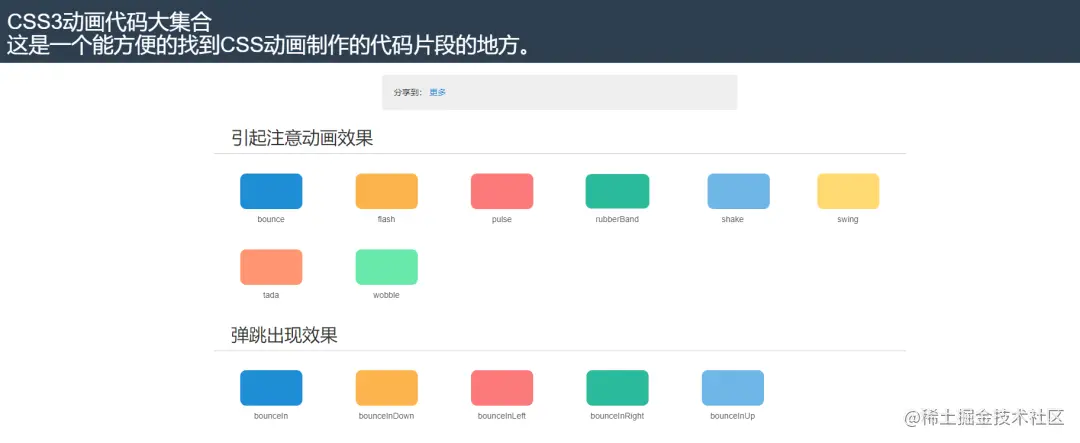
Task: Click the 弹跳出现效果 section heading
Action: point(284,336)
